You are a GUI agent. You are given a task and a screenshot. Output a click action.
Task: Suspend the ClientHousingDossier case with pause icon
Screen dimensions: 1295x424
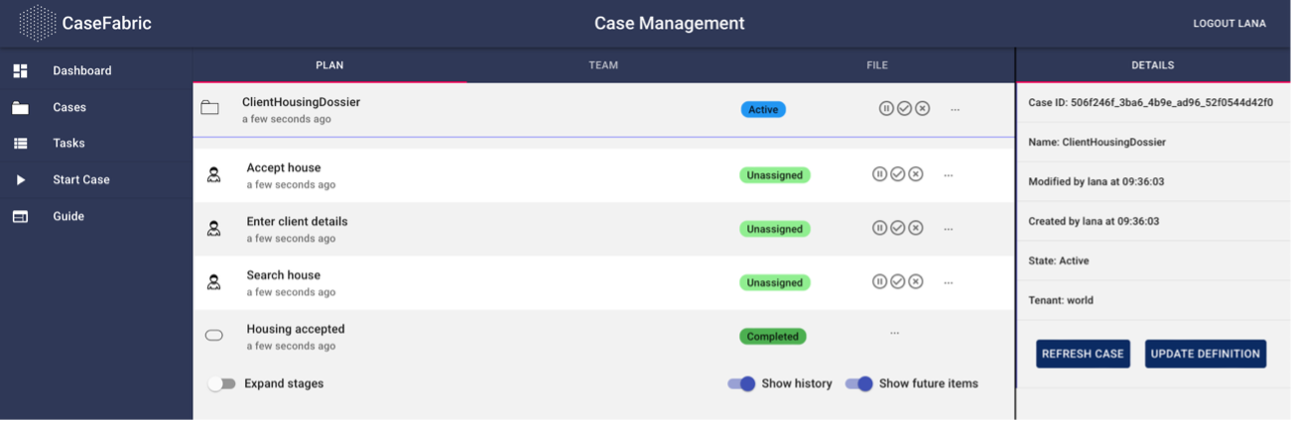point(886,109)
